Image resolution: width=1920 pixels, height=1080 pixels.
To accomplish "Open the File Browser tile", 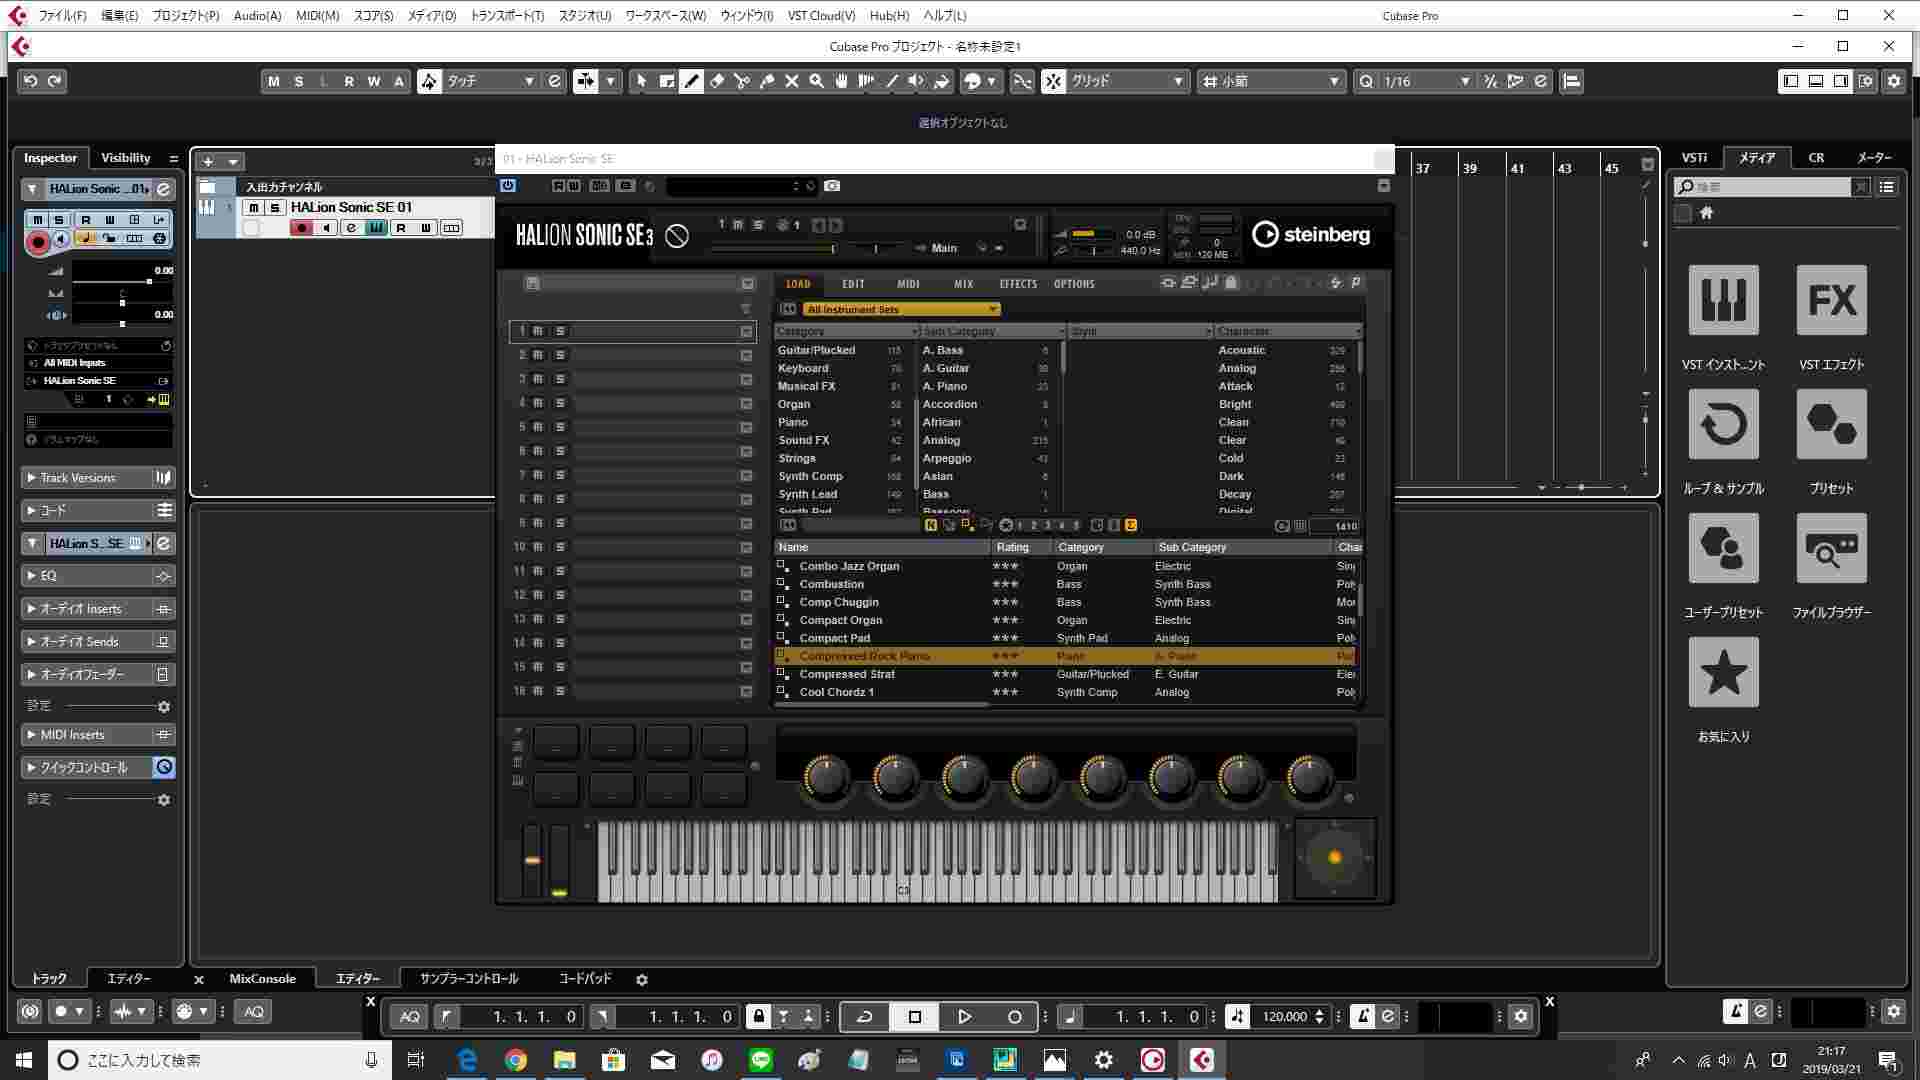I will tap(1831, 548).
